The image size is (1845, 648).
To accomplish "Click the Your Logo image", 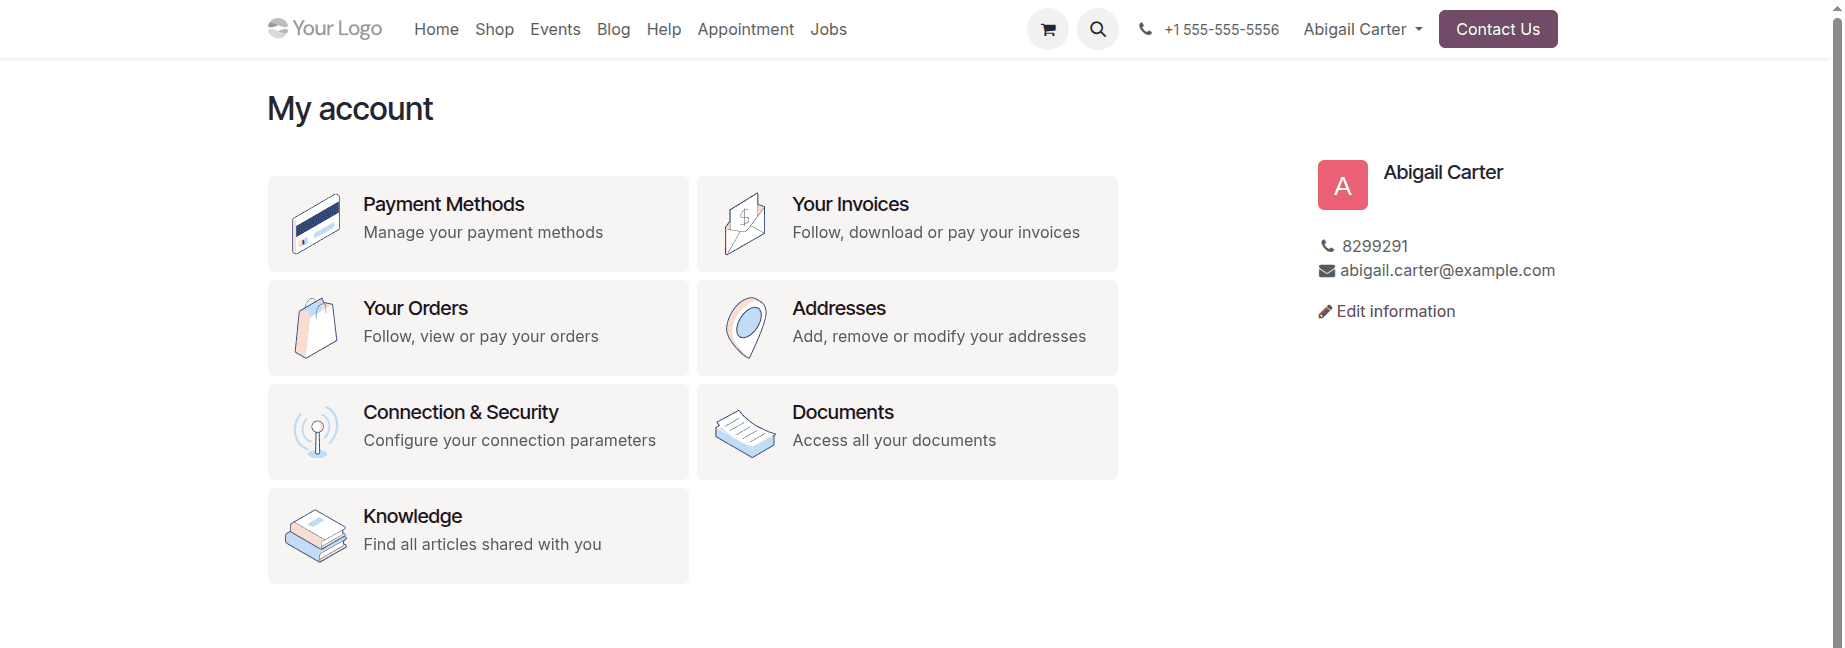I will pyautogui.click(x=325, y=28).
